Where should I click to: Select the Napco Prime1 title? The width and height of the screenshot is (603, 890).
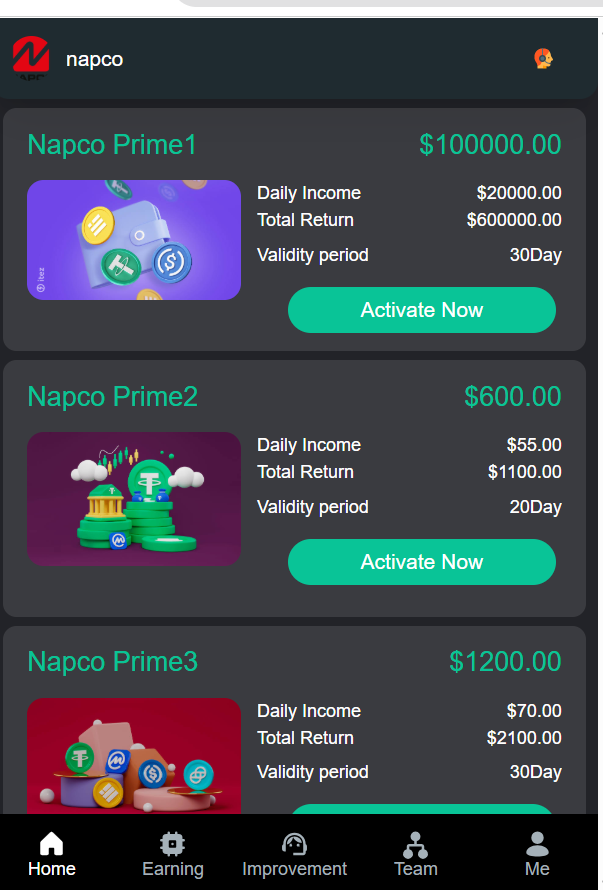(112, 145)
